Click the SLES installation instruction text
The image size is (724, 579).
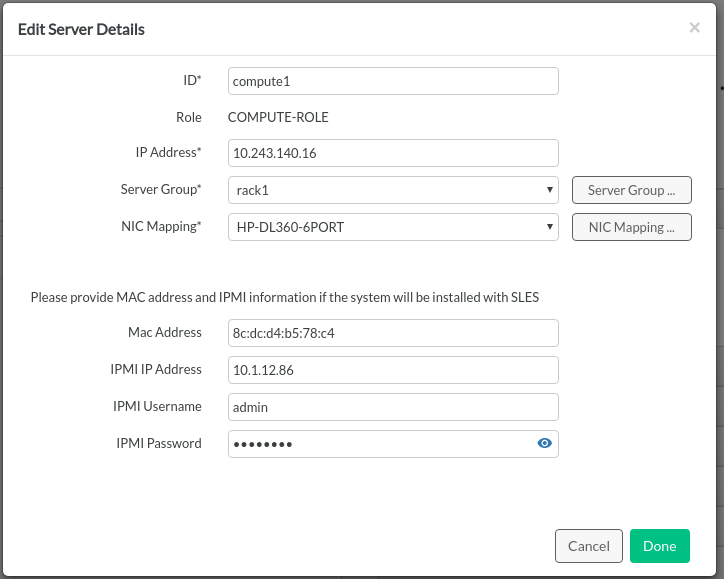coord(284,297)
